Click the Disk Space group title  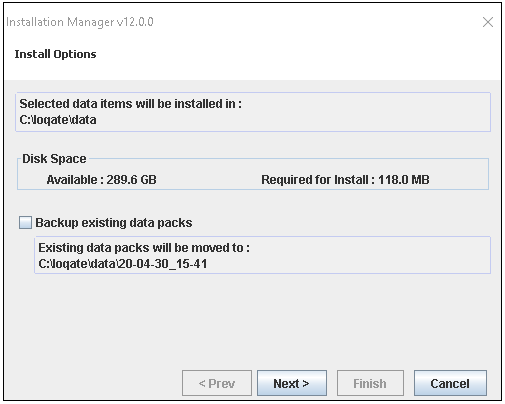click(x=54, y=159)
